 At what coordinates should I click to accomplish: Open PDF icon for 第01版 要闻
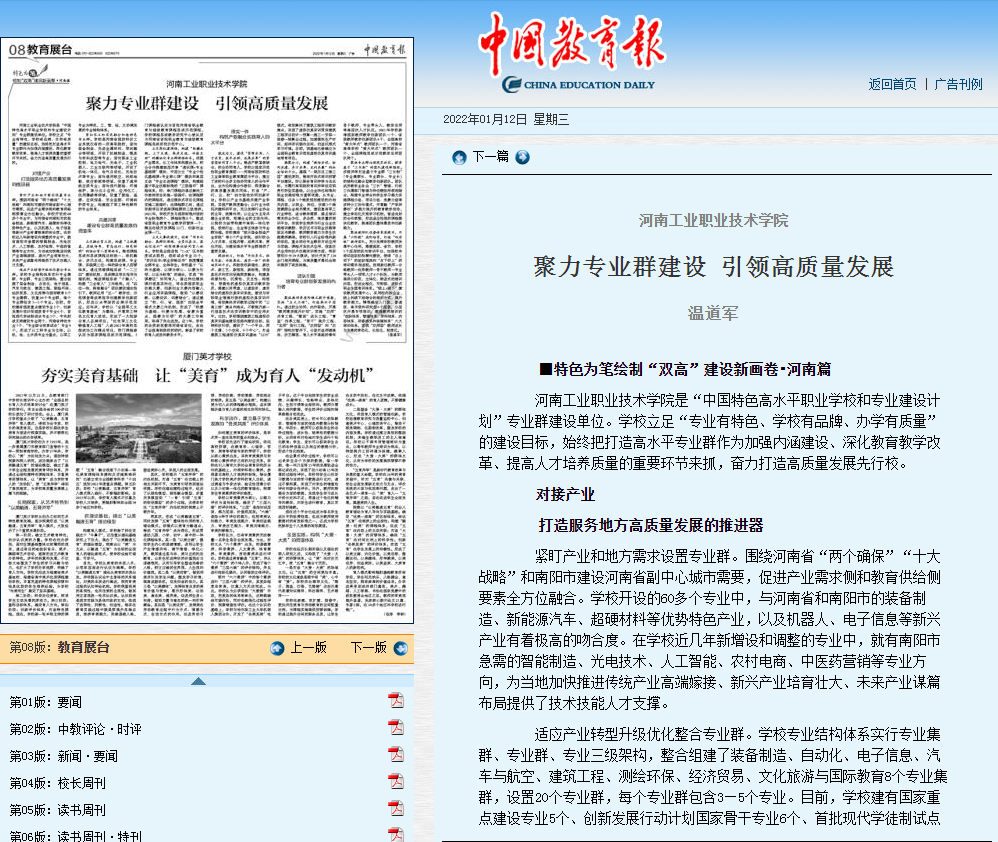[395, 699]
